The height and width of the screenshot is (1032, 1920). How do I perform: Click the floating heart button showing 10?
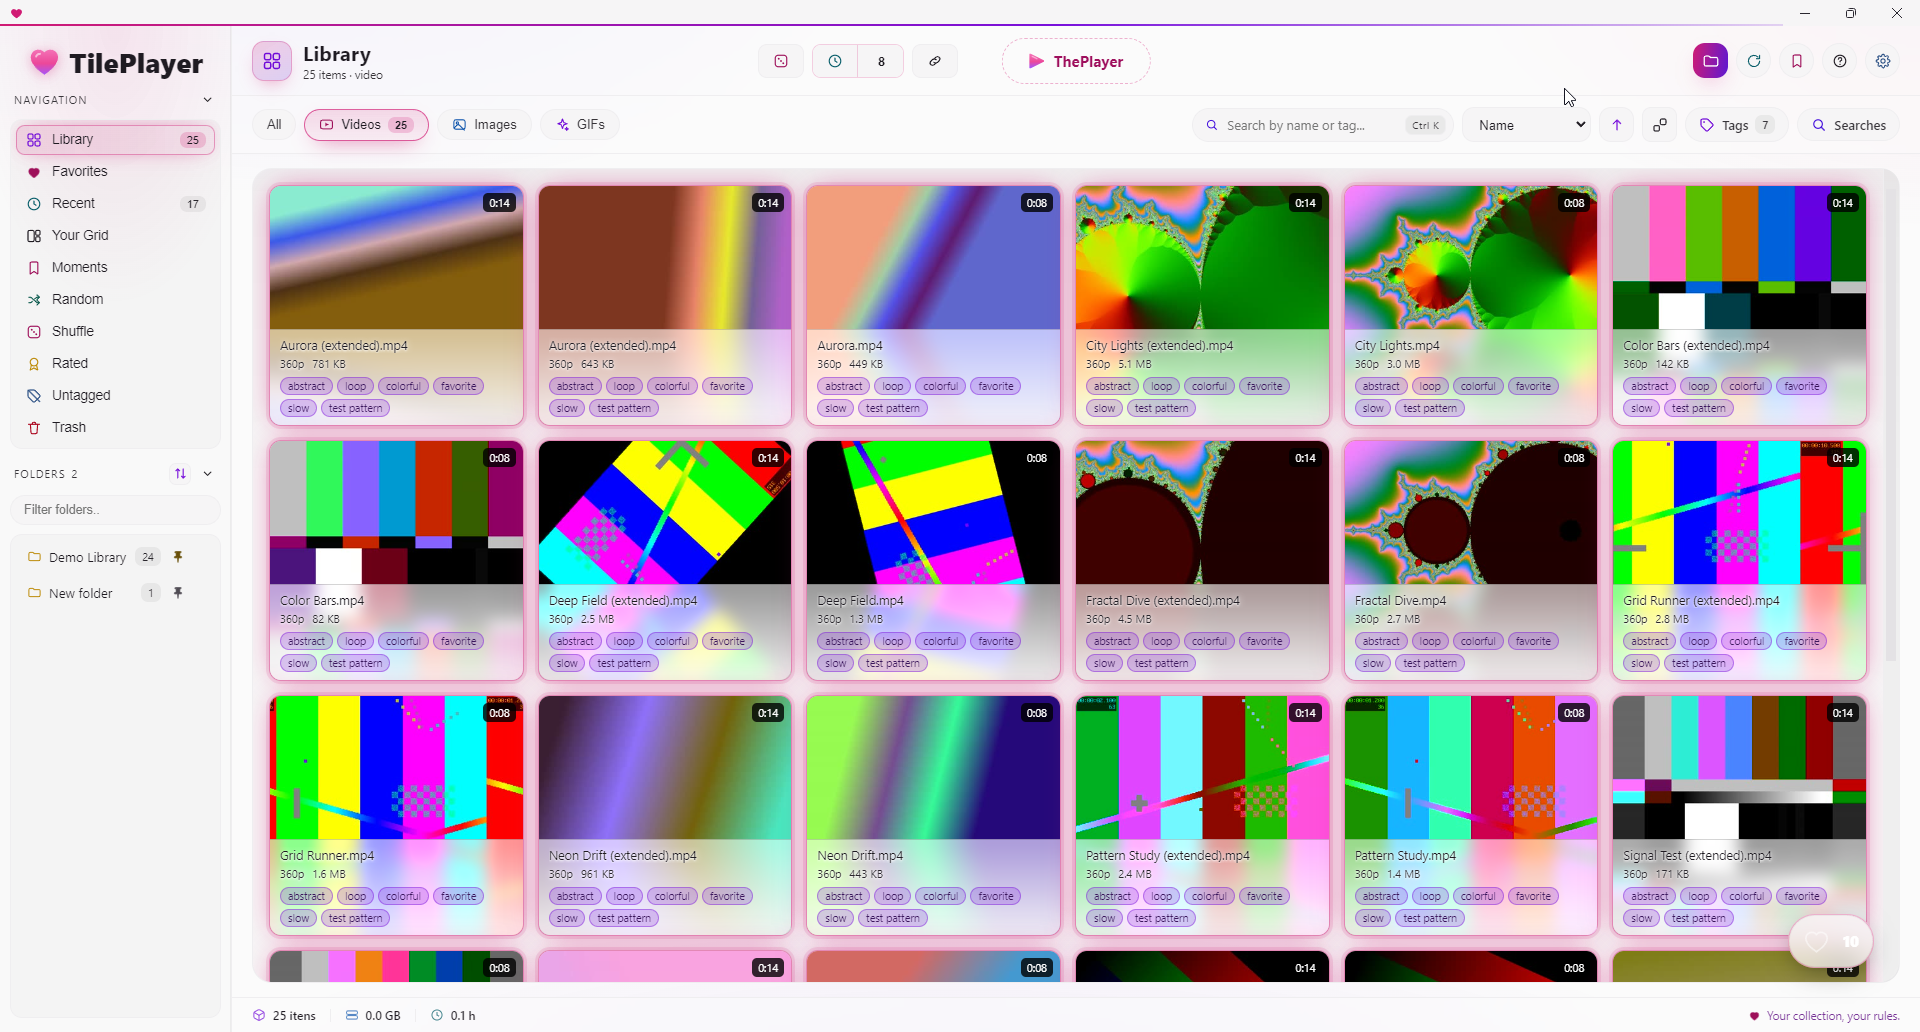[x=1830, y=941]
